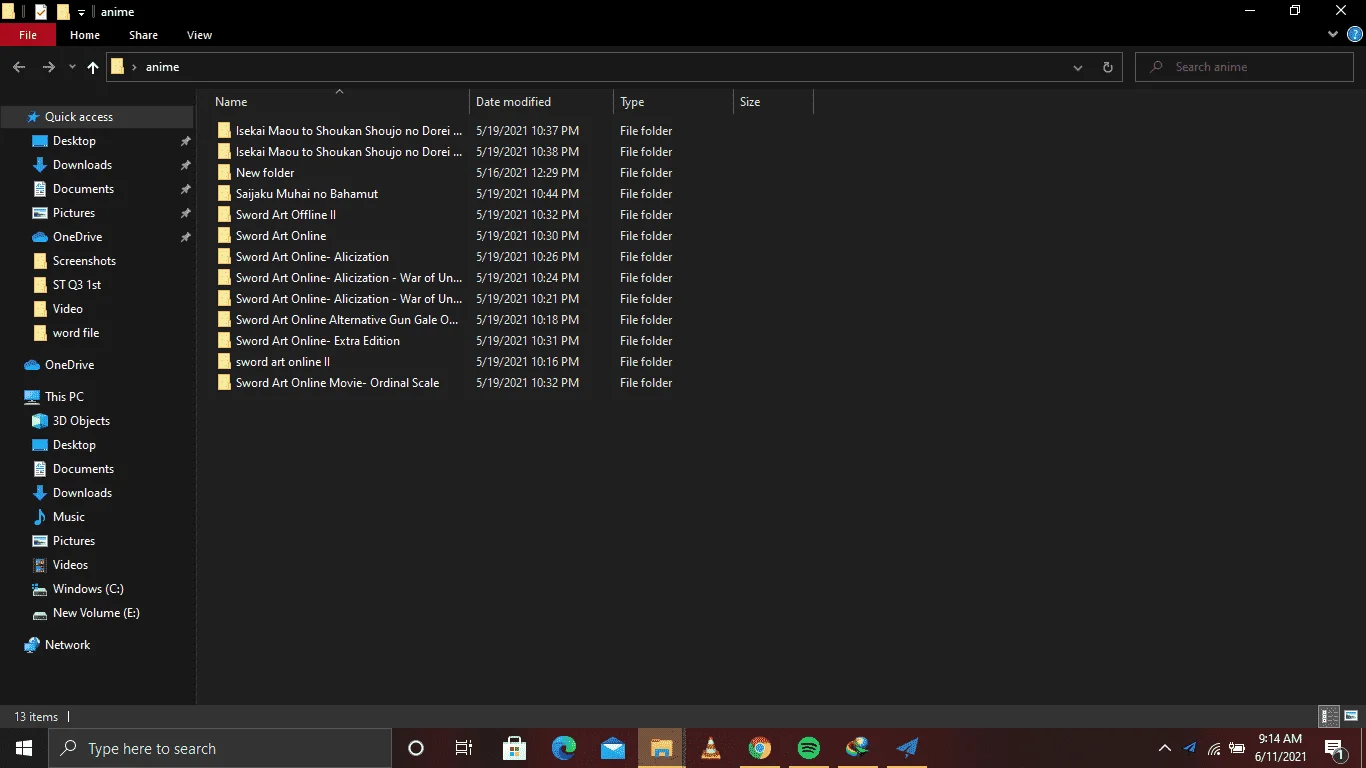Viewport: 1366px width, 768px height.
Task: Switch to Large icons view layout
Action: coord(1350,716)
